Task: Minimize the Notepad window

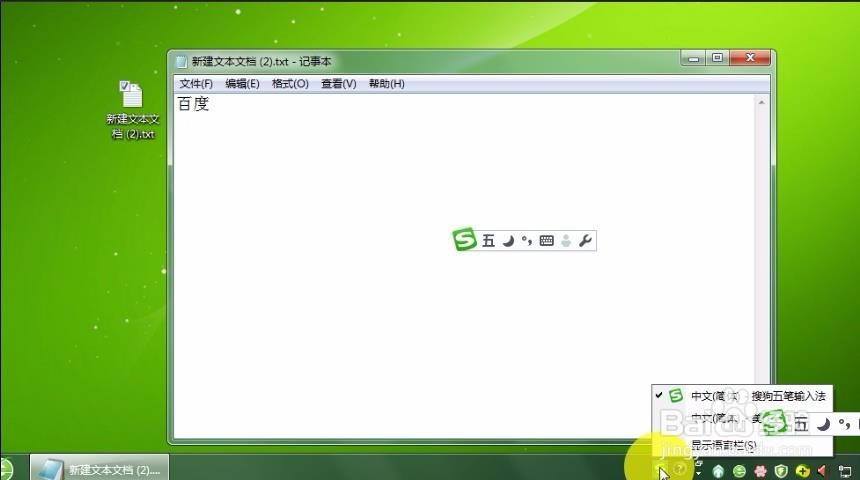Action: pos(694,58)
